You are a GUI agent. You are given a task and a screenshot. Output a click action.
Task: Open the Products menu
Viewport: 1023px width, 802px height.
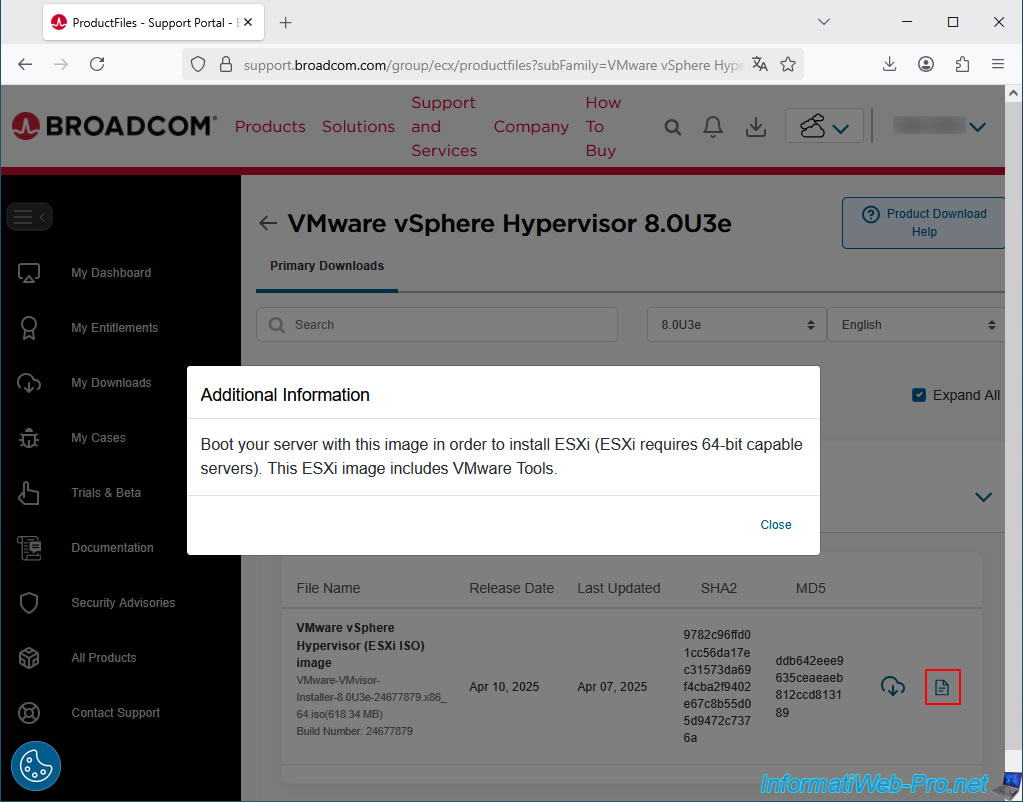[x=270, y=127]
